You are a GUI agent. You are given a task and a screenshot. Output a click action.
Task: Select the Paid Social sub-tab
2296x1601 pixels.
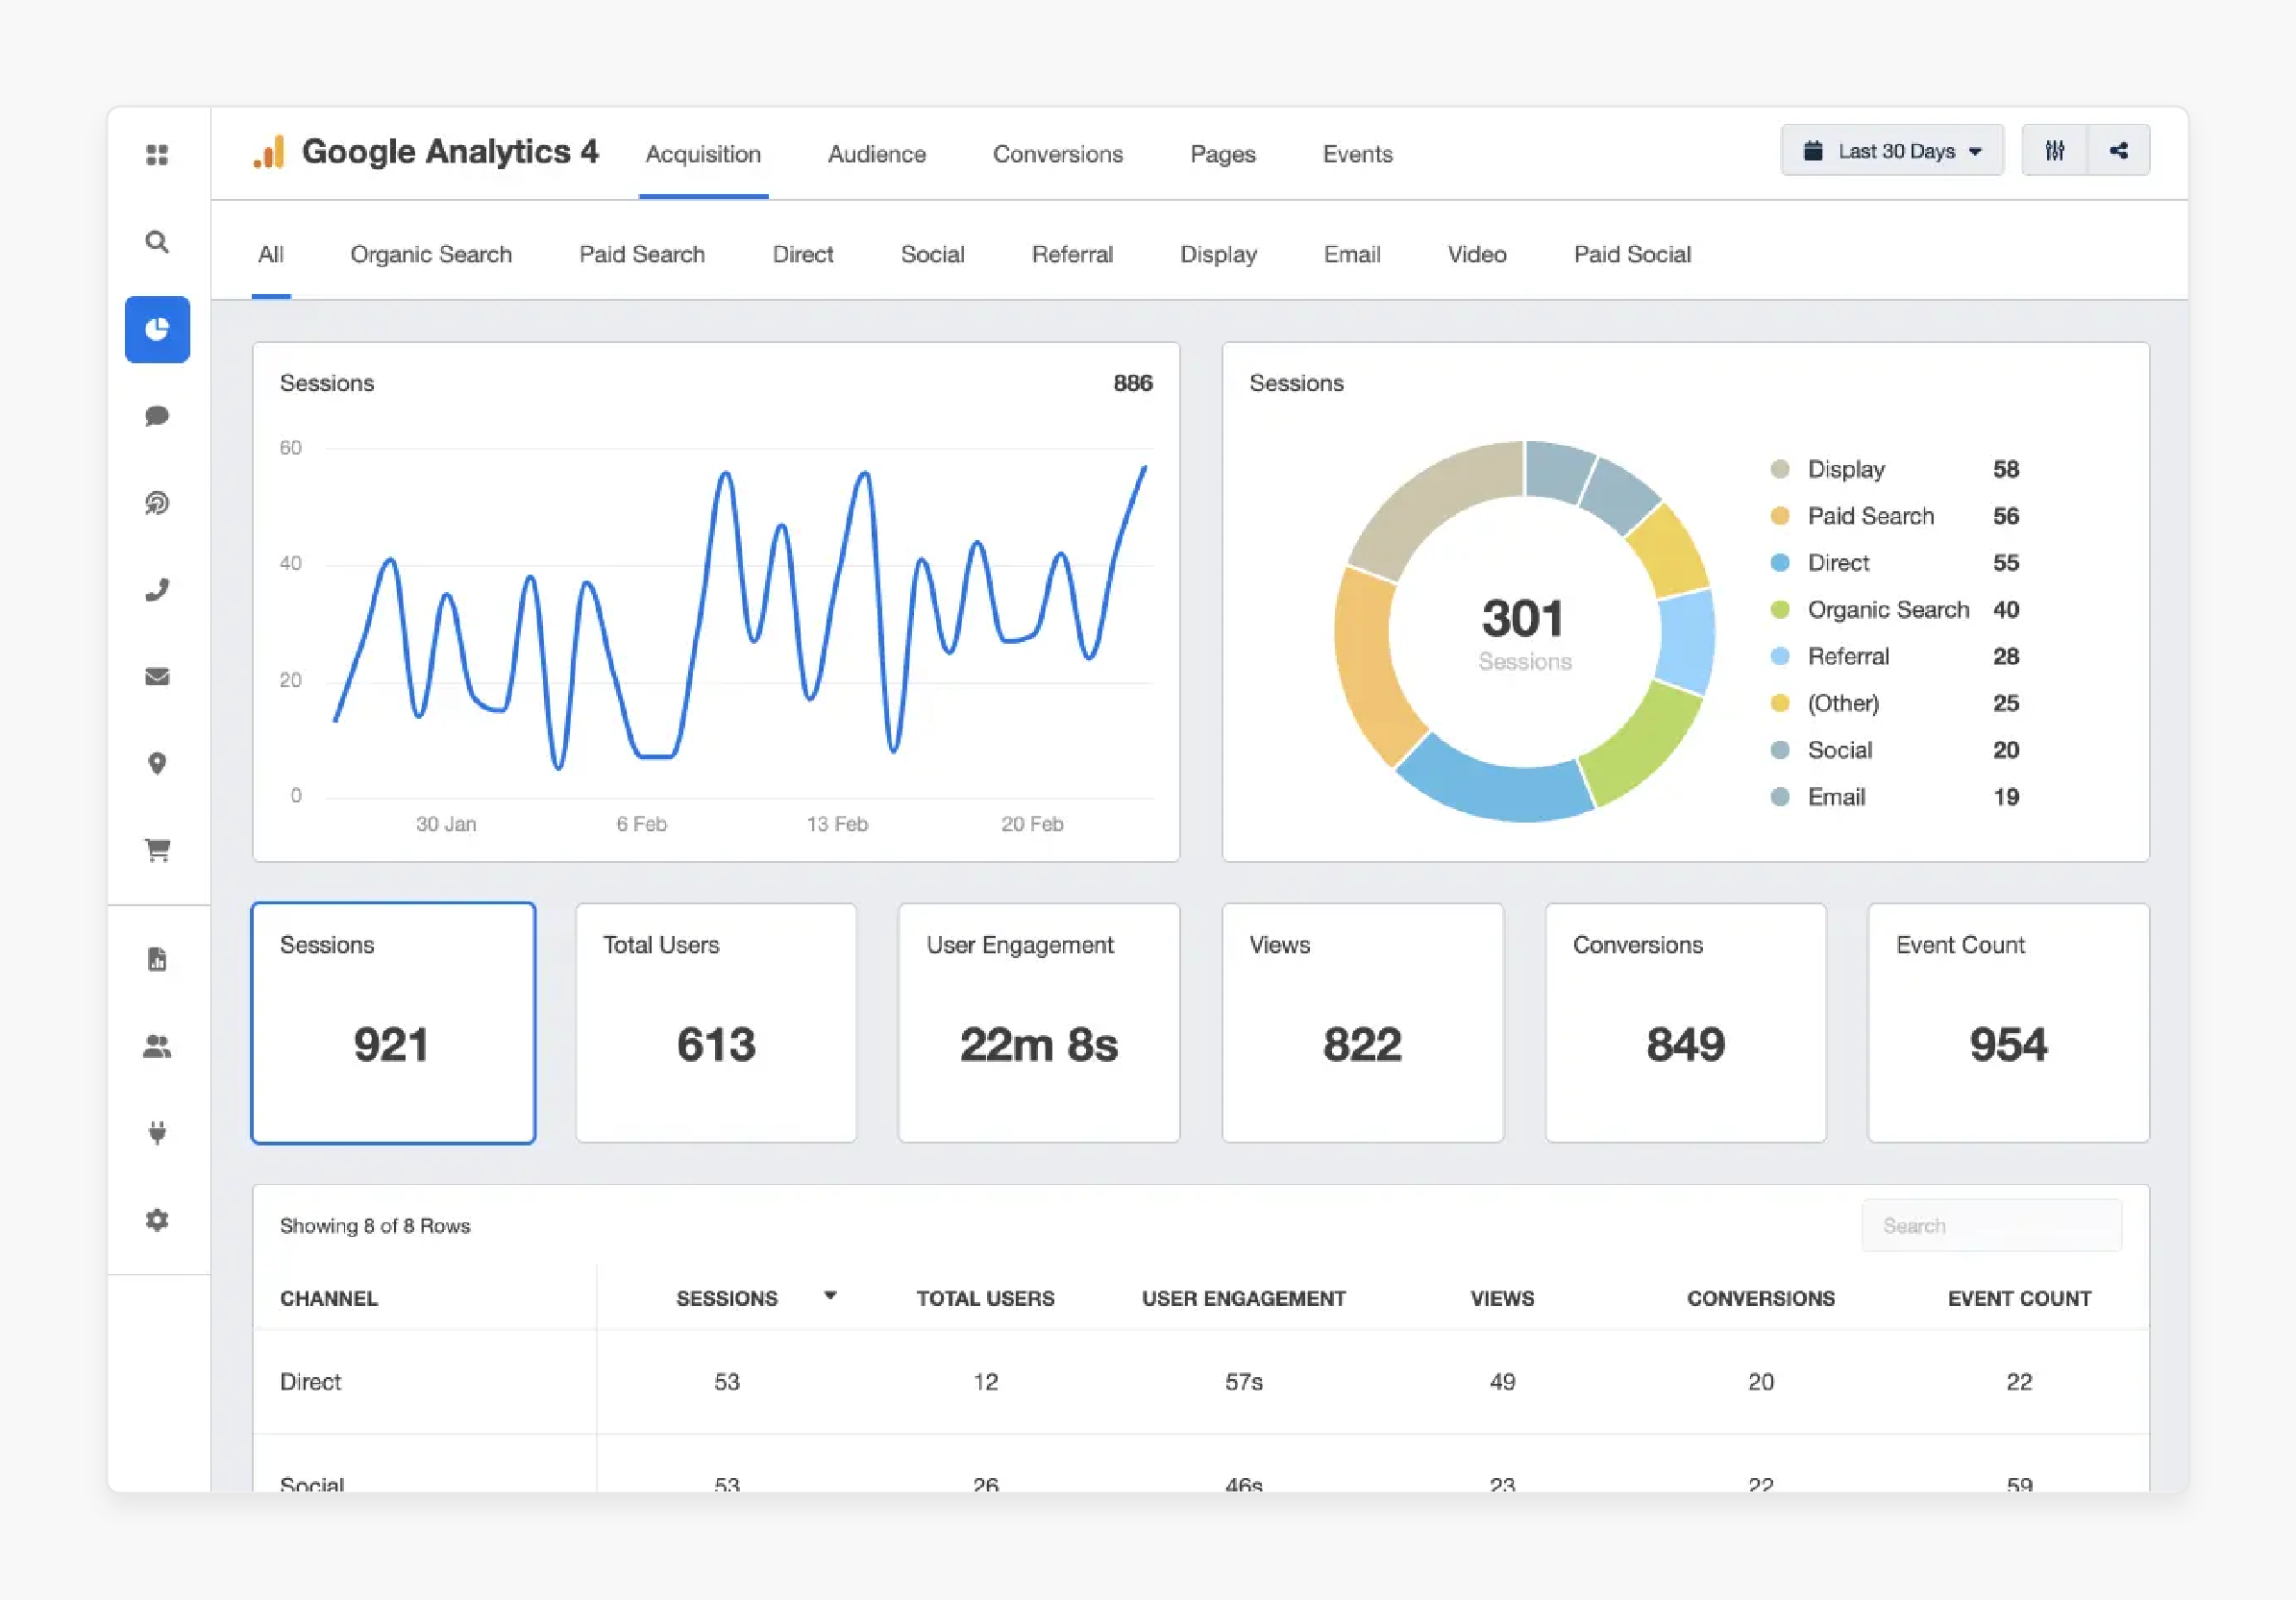pyautogui.click(x=1633, y=254)
